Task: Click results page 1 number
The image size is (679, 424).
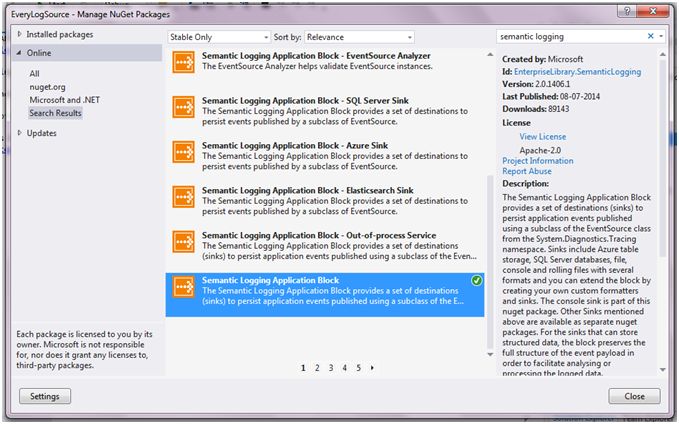Action: pos(303,368)
